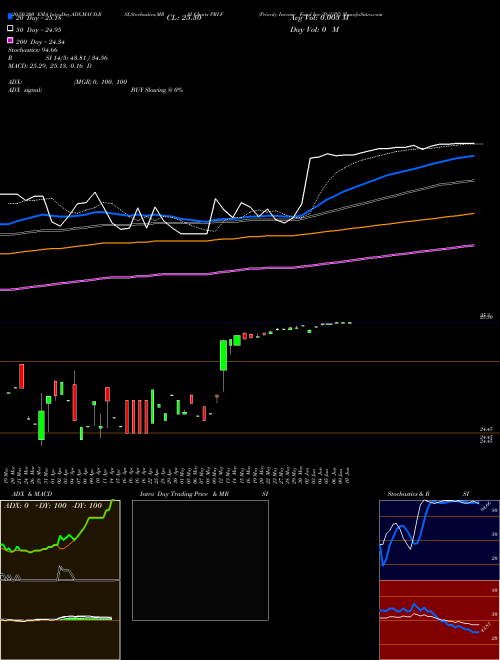Click the 'Avg Vol: 0.003 M' label

pyautogui.click(x=319, y=18)
